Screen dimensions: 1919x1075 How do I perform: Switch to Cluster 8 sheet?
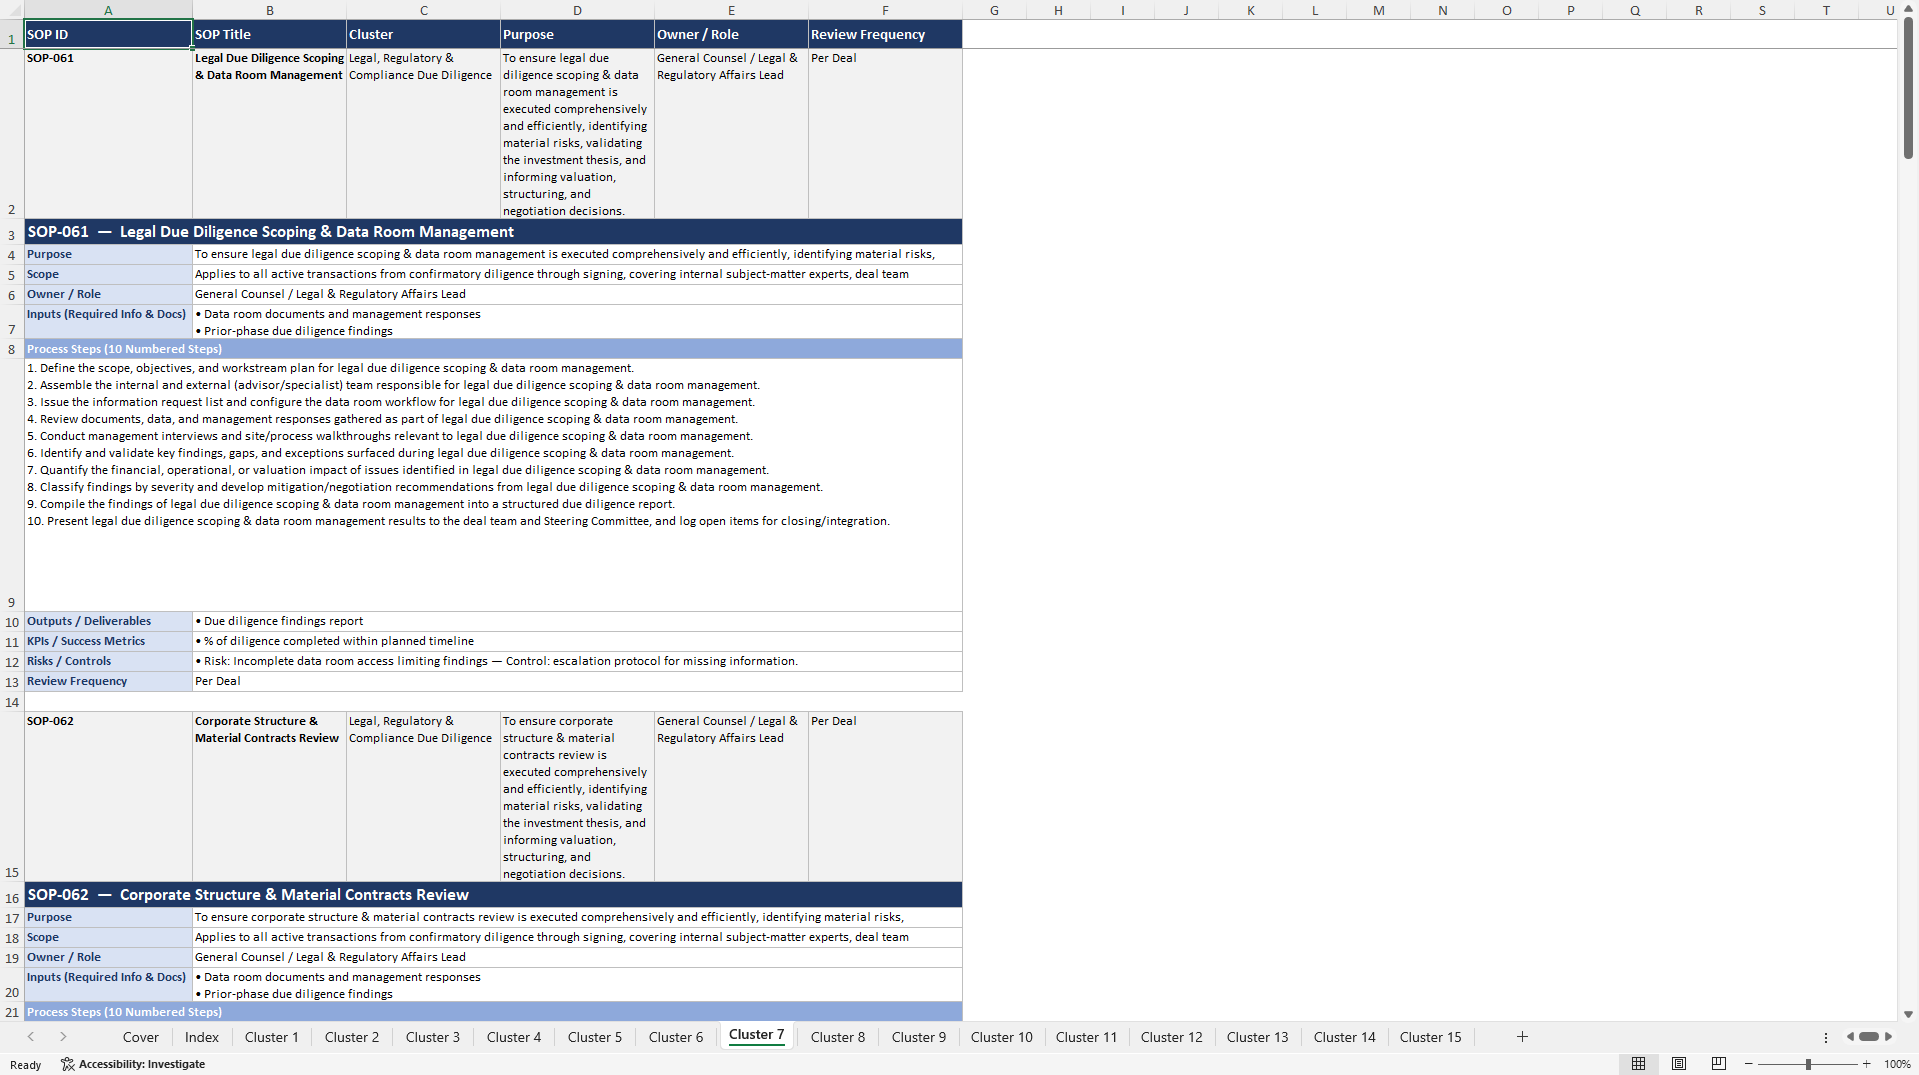pyautogui.click(x=838, y=1037)
